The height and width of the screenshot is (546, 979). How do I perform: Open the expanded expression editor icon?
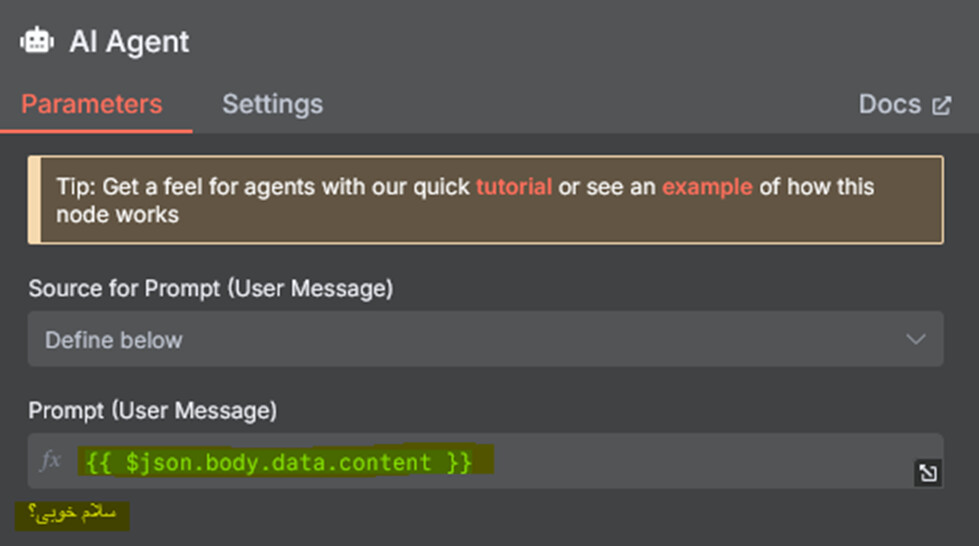coord(928,473)
